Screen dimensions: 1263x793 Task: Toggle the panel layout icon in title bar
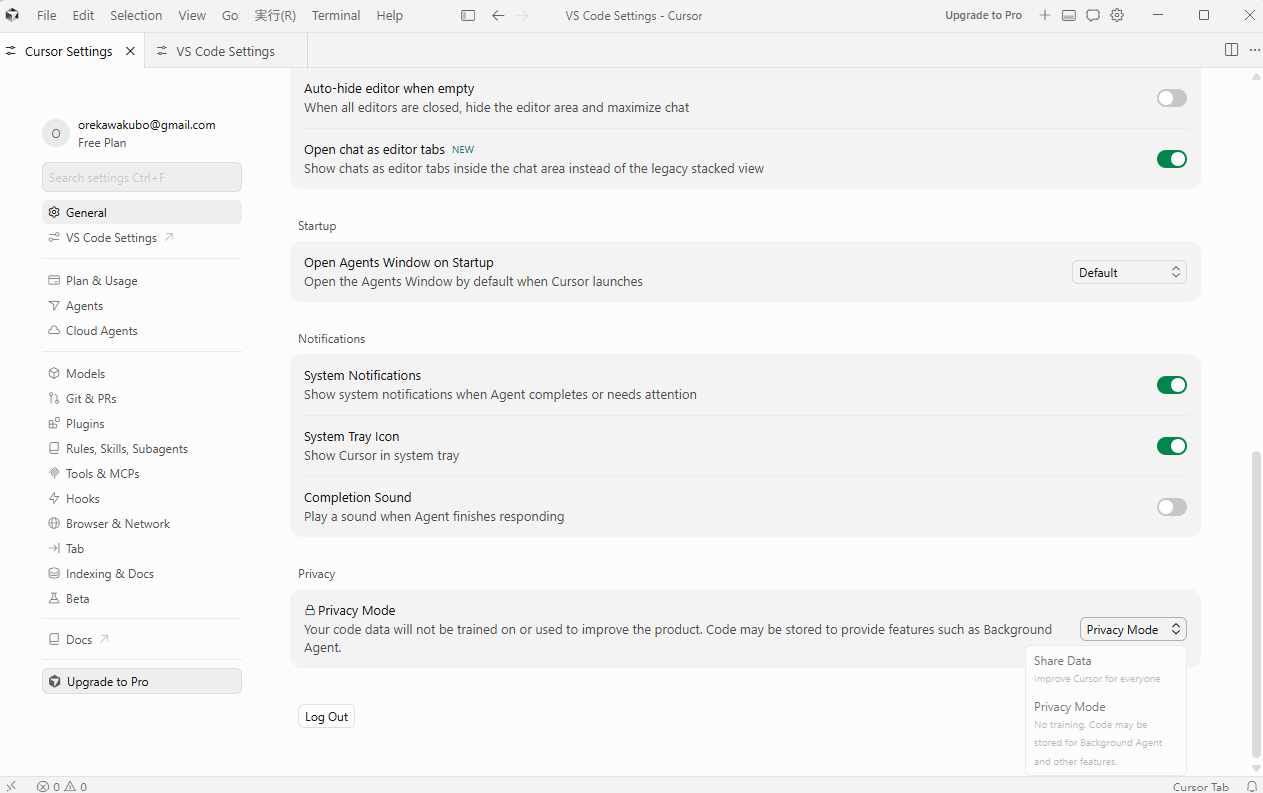pyautogui.click(x=1069, y=15)
